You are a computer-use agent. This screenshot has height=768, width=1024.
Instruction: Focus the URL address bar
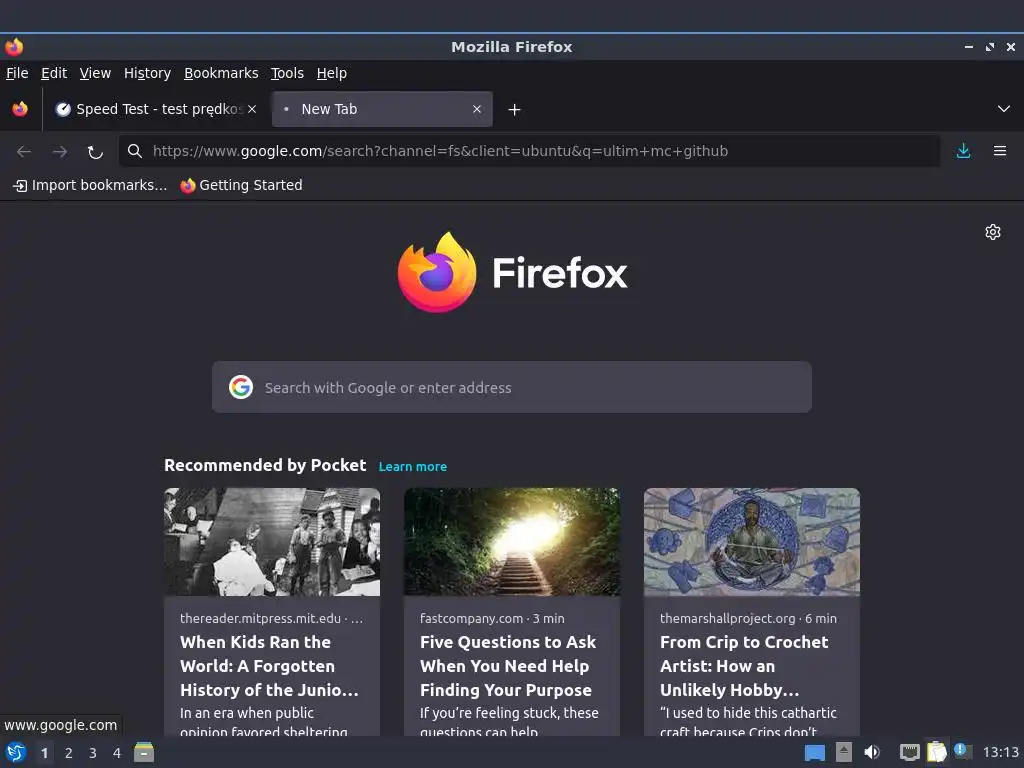529,151
